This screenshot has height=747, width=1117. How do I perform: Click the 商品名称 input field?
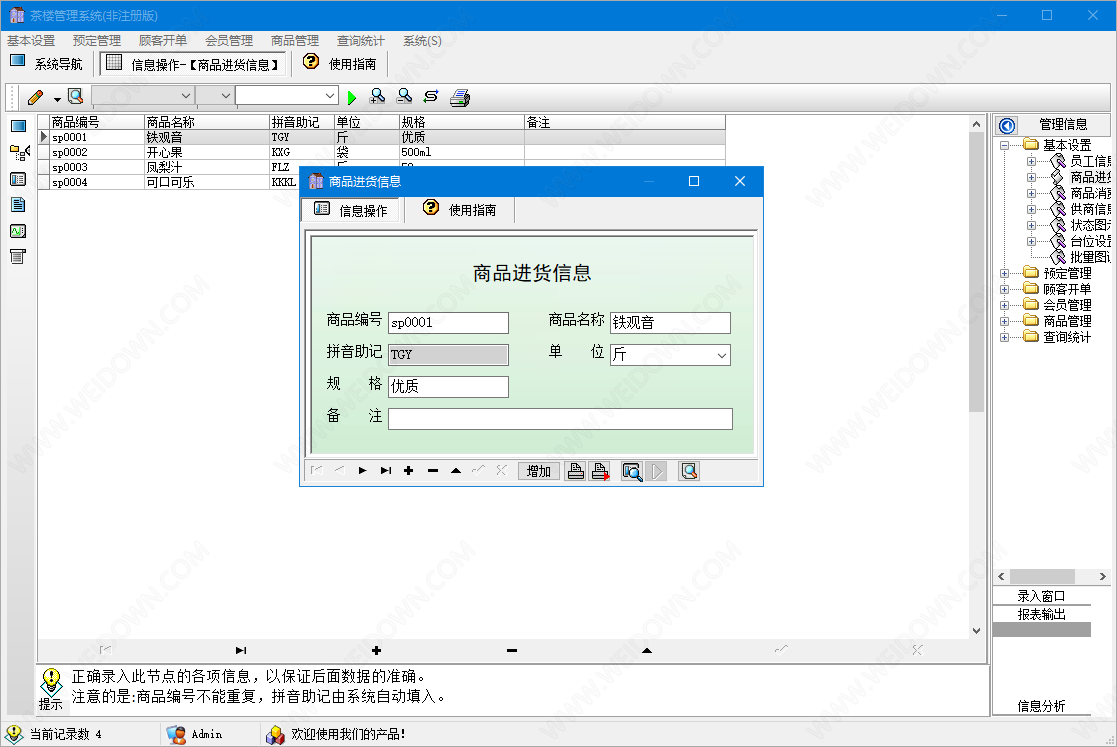click(x=670, y=323)
